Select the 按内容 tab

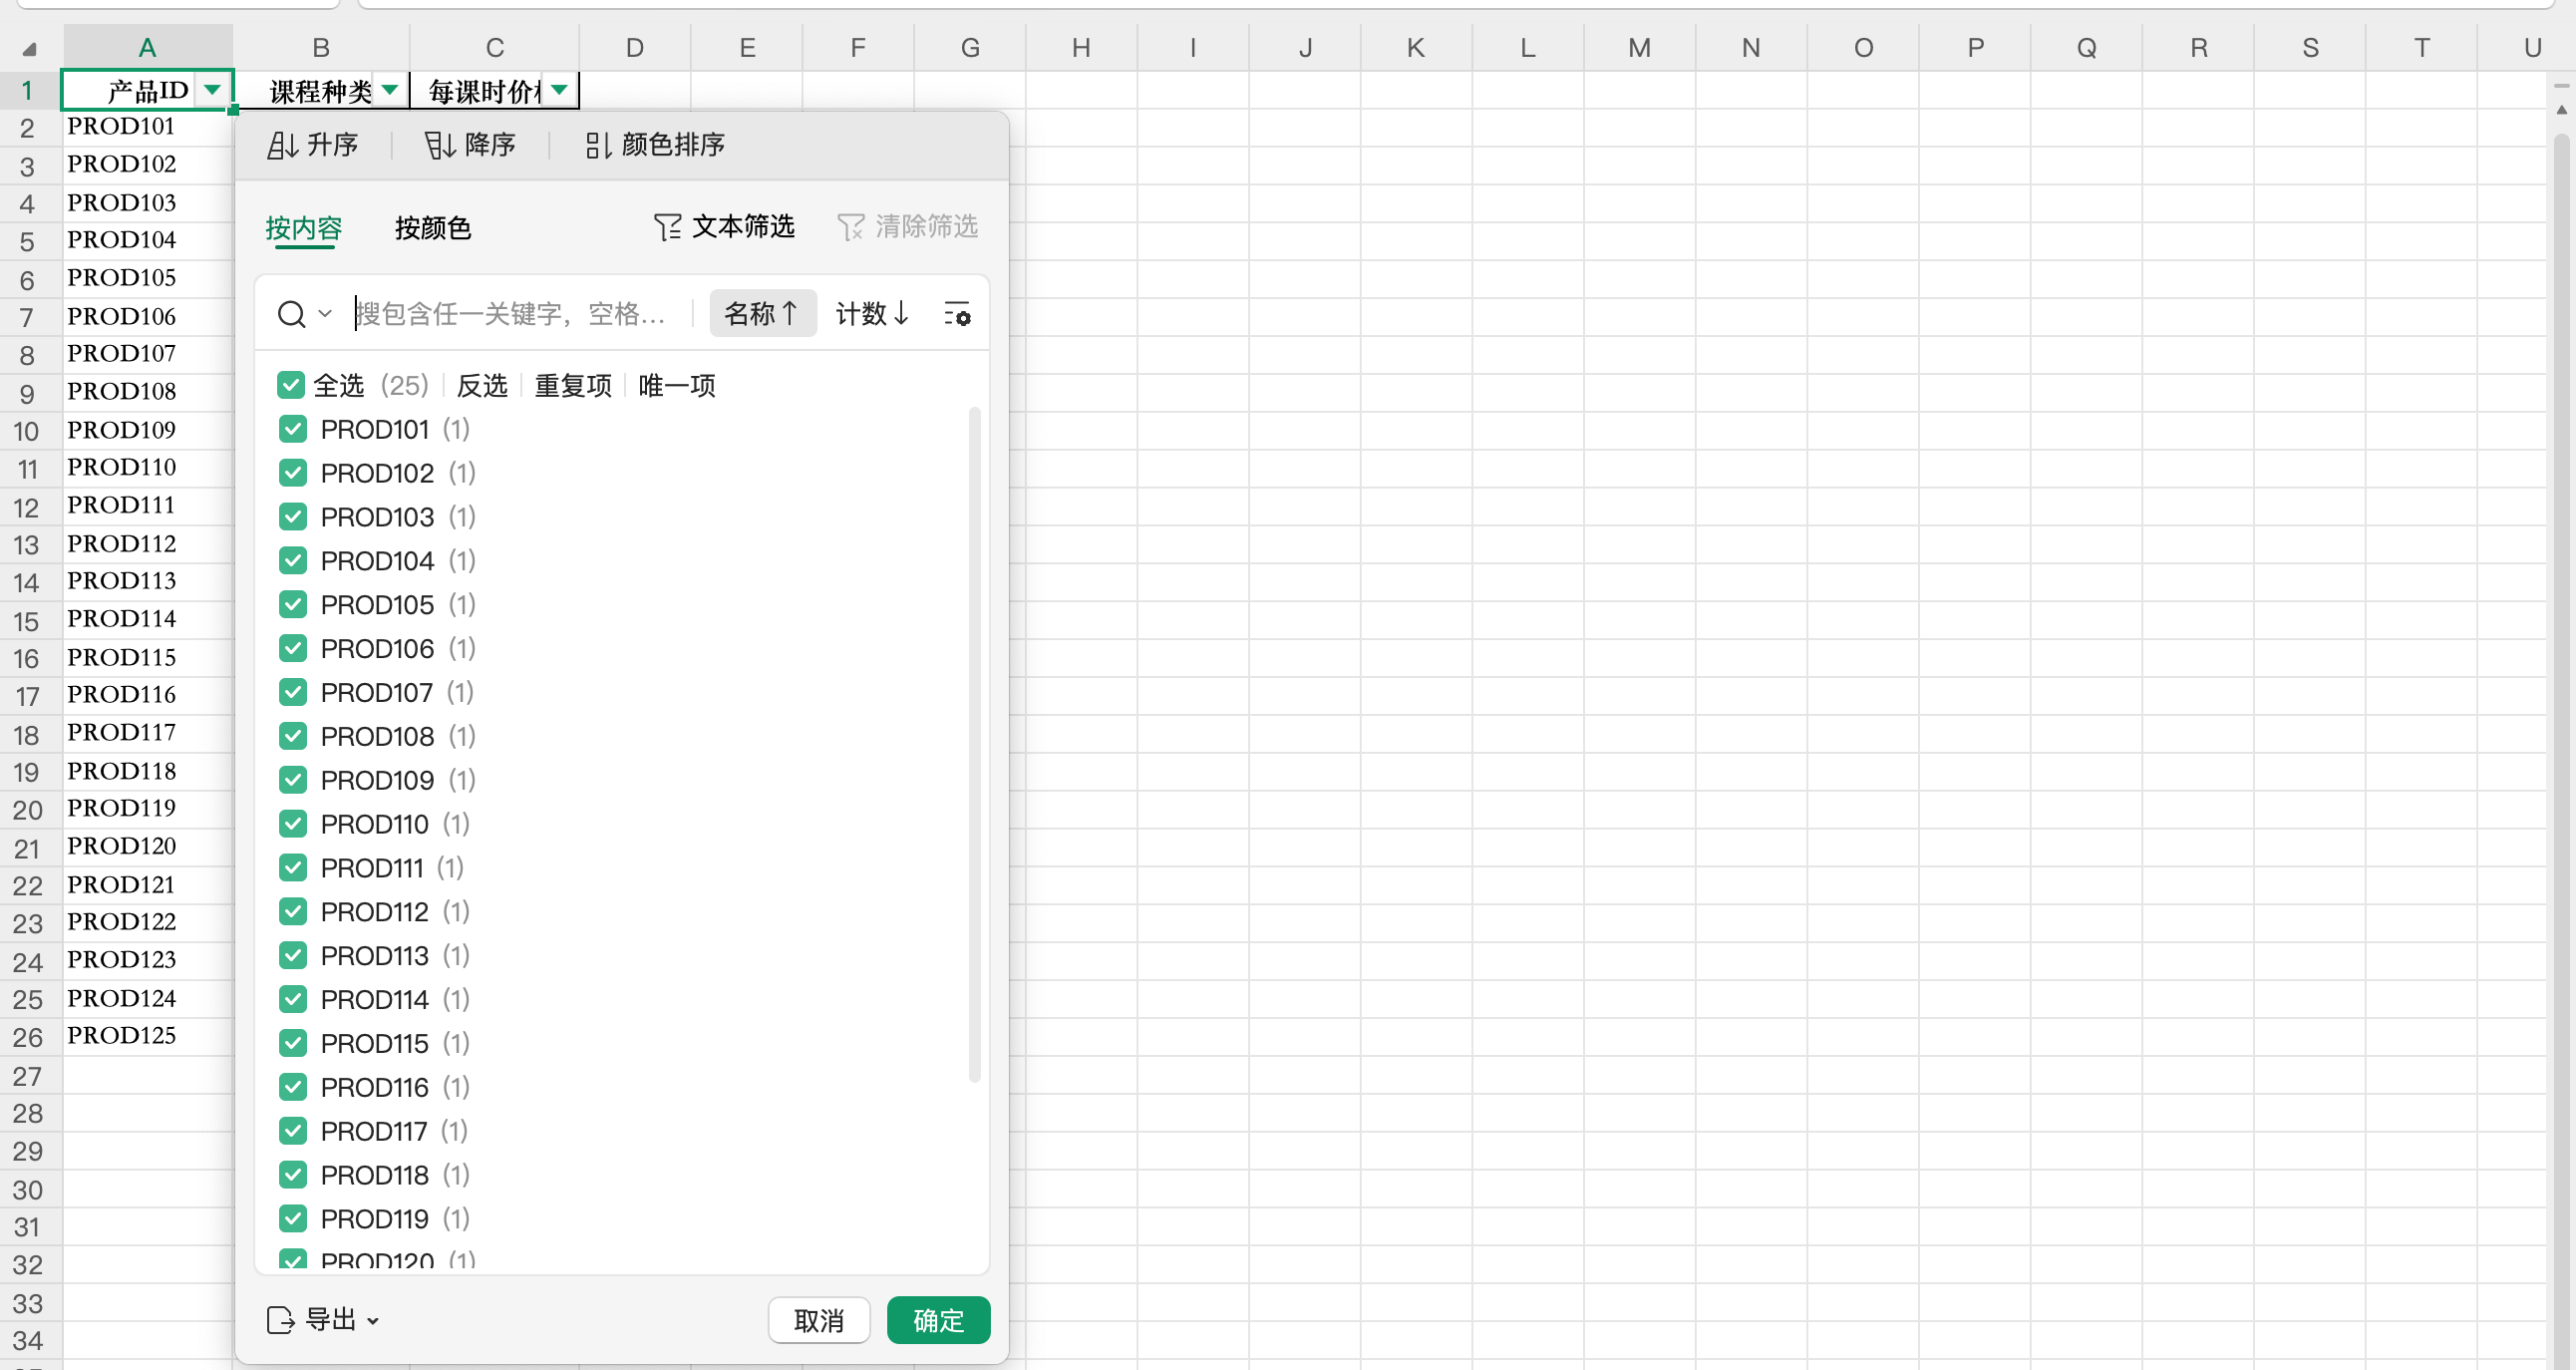point(303,229)
